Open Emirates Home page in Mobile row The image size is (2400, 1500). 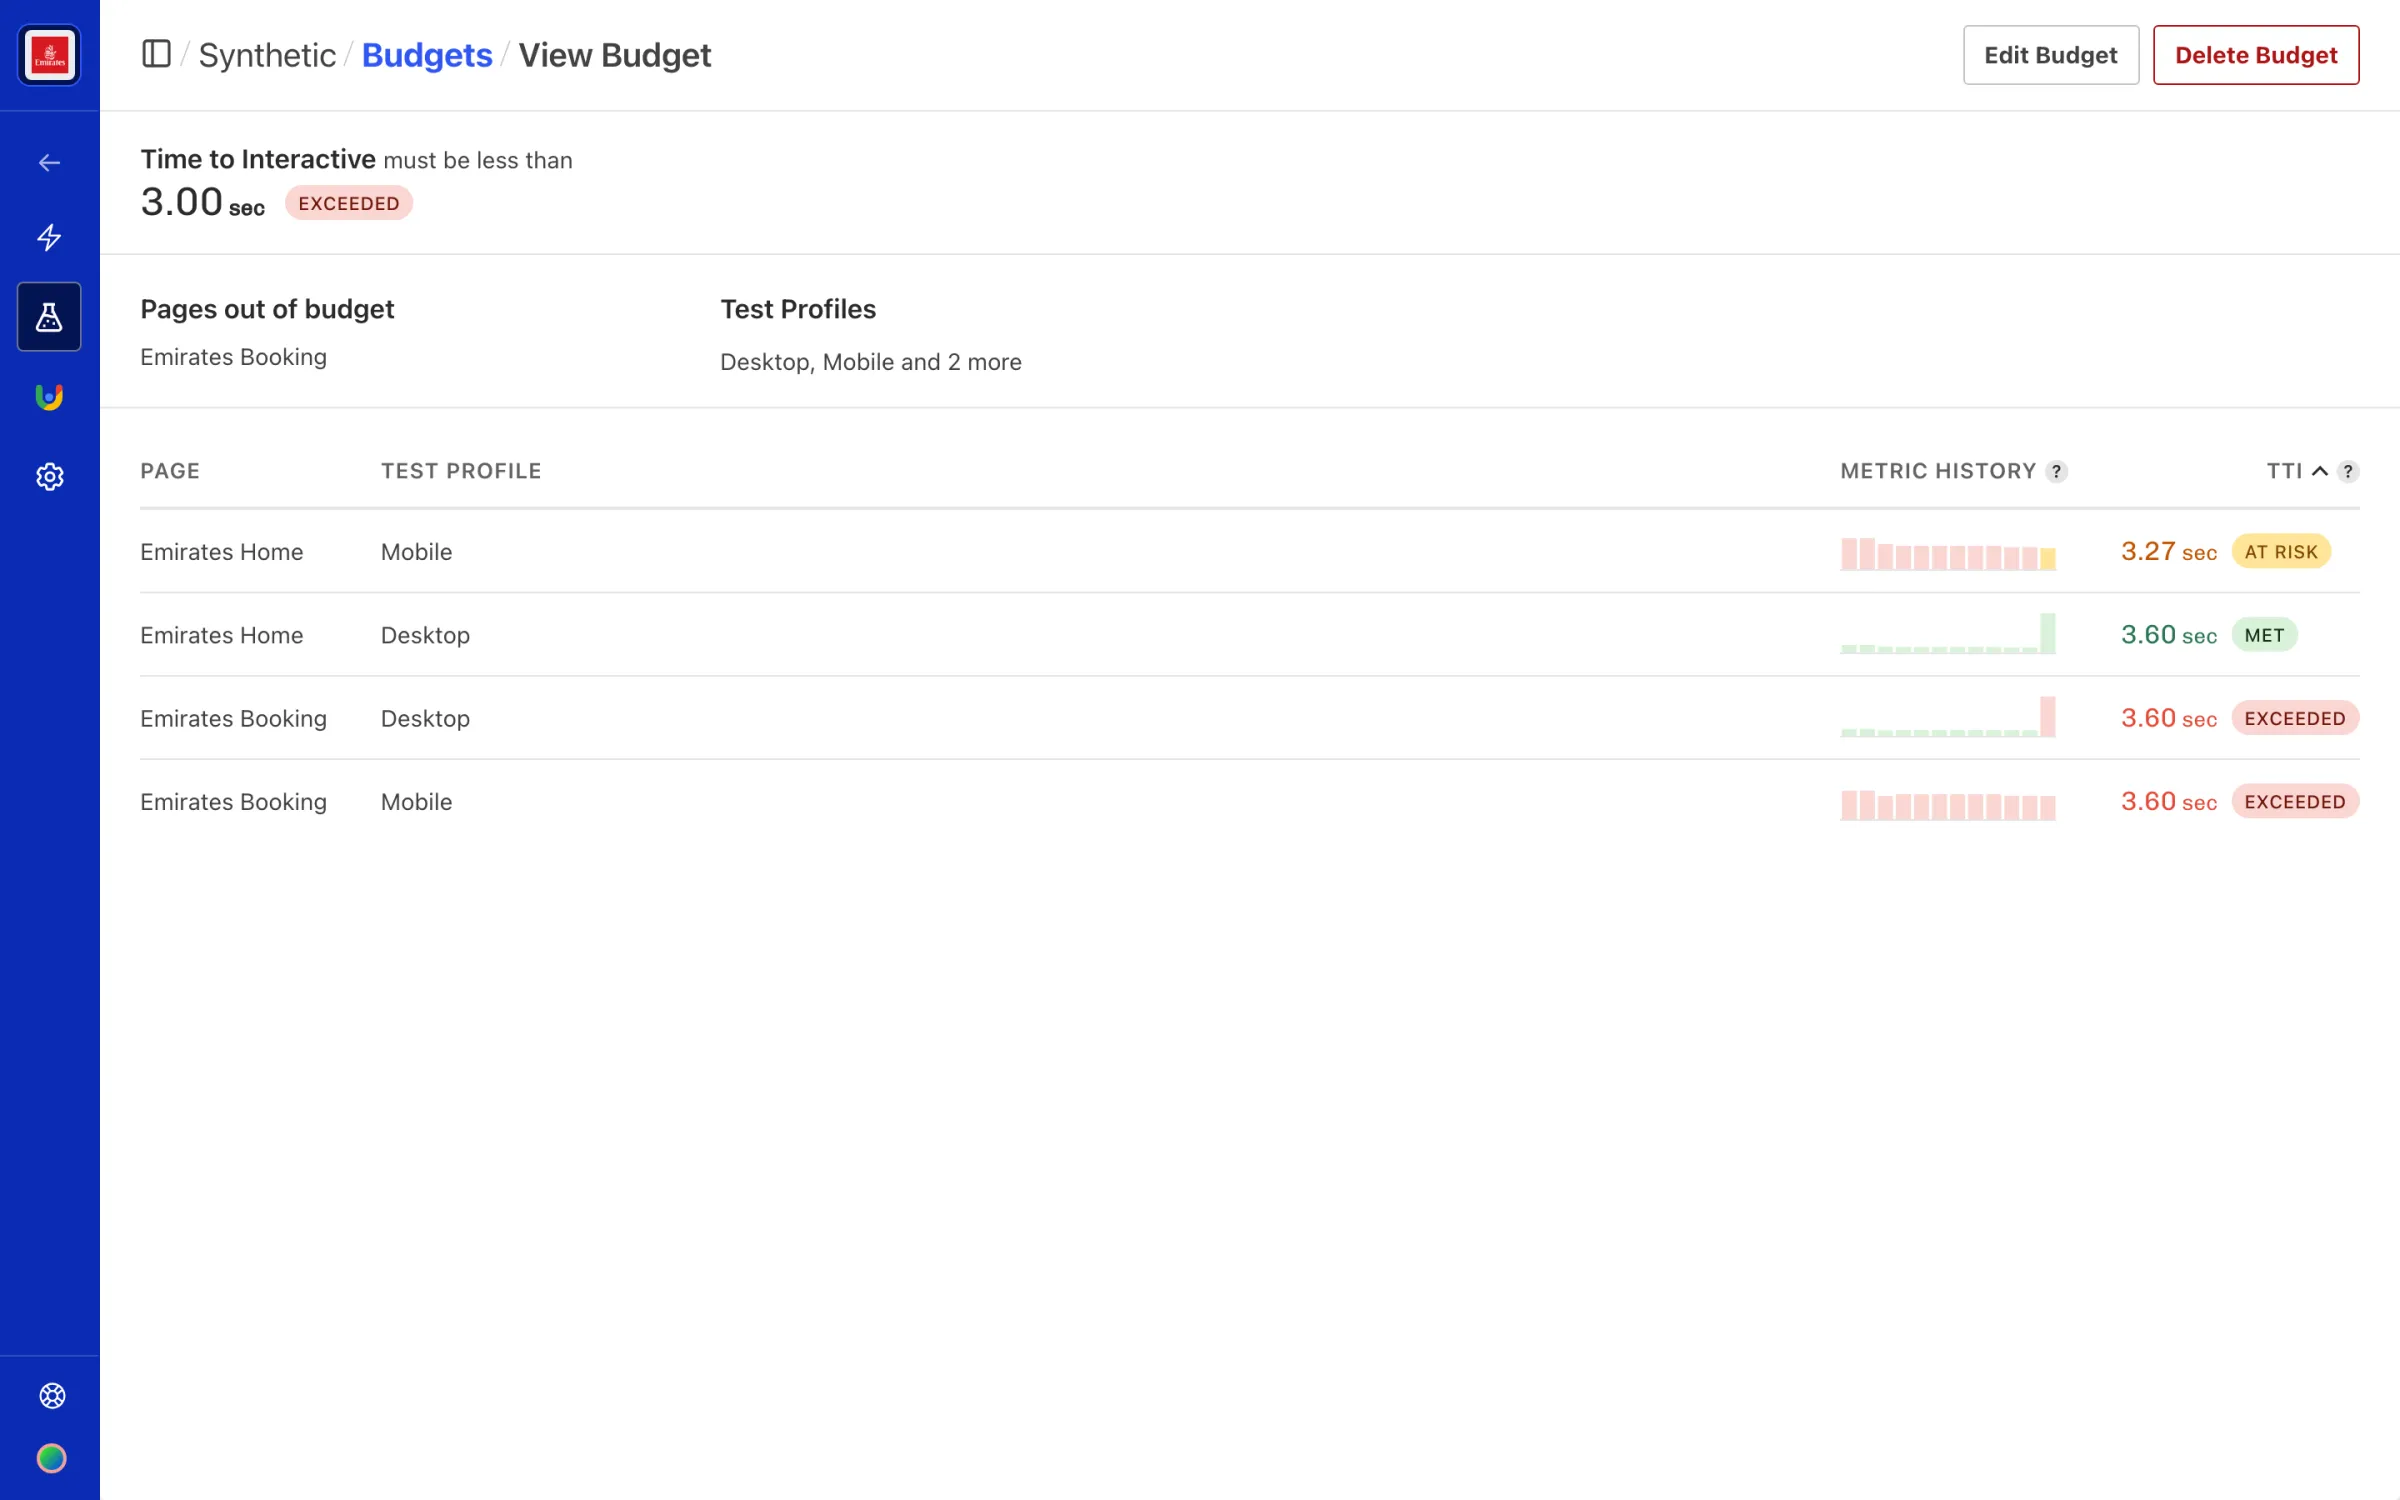click(221, 552)
